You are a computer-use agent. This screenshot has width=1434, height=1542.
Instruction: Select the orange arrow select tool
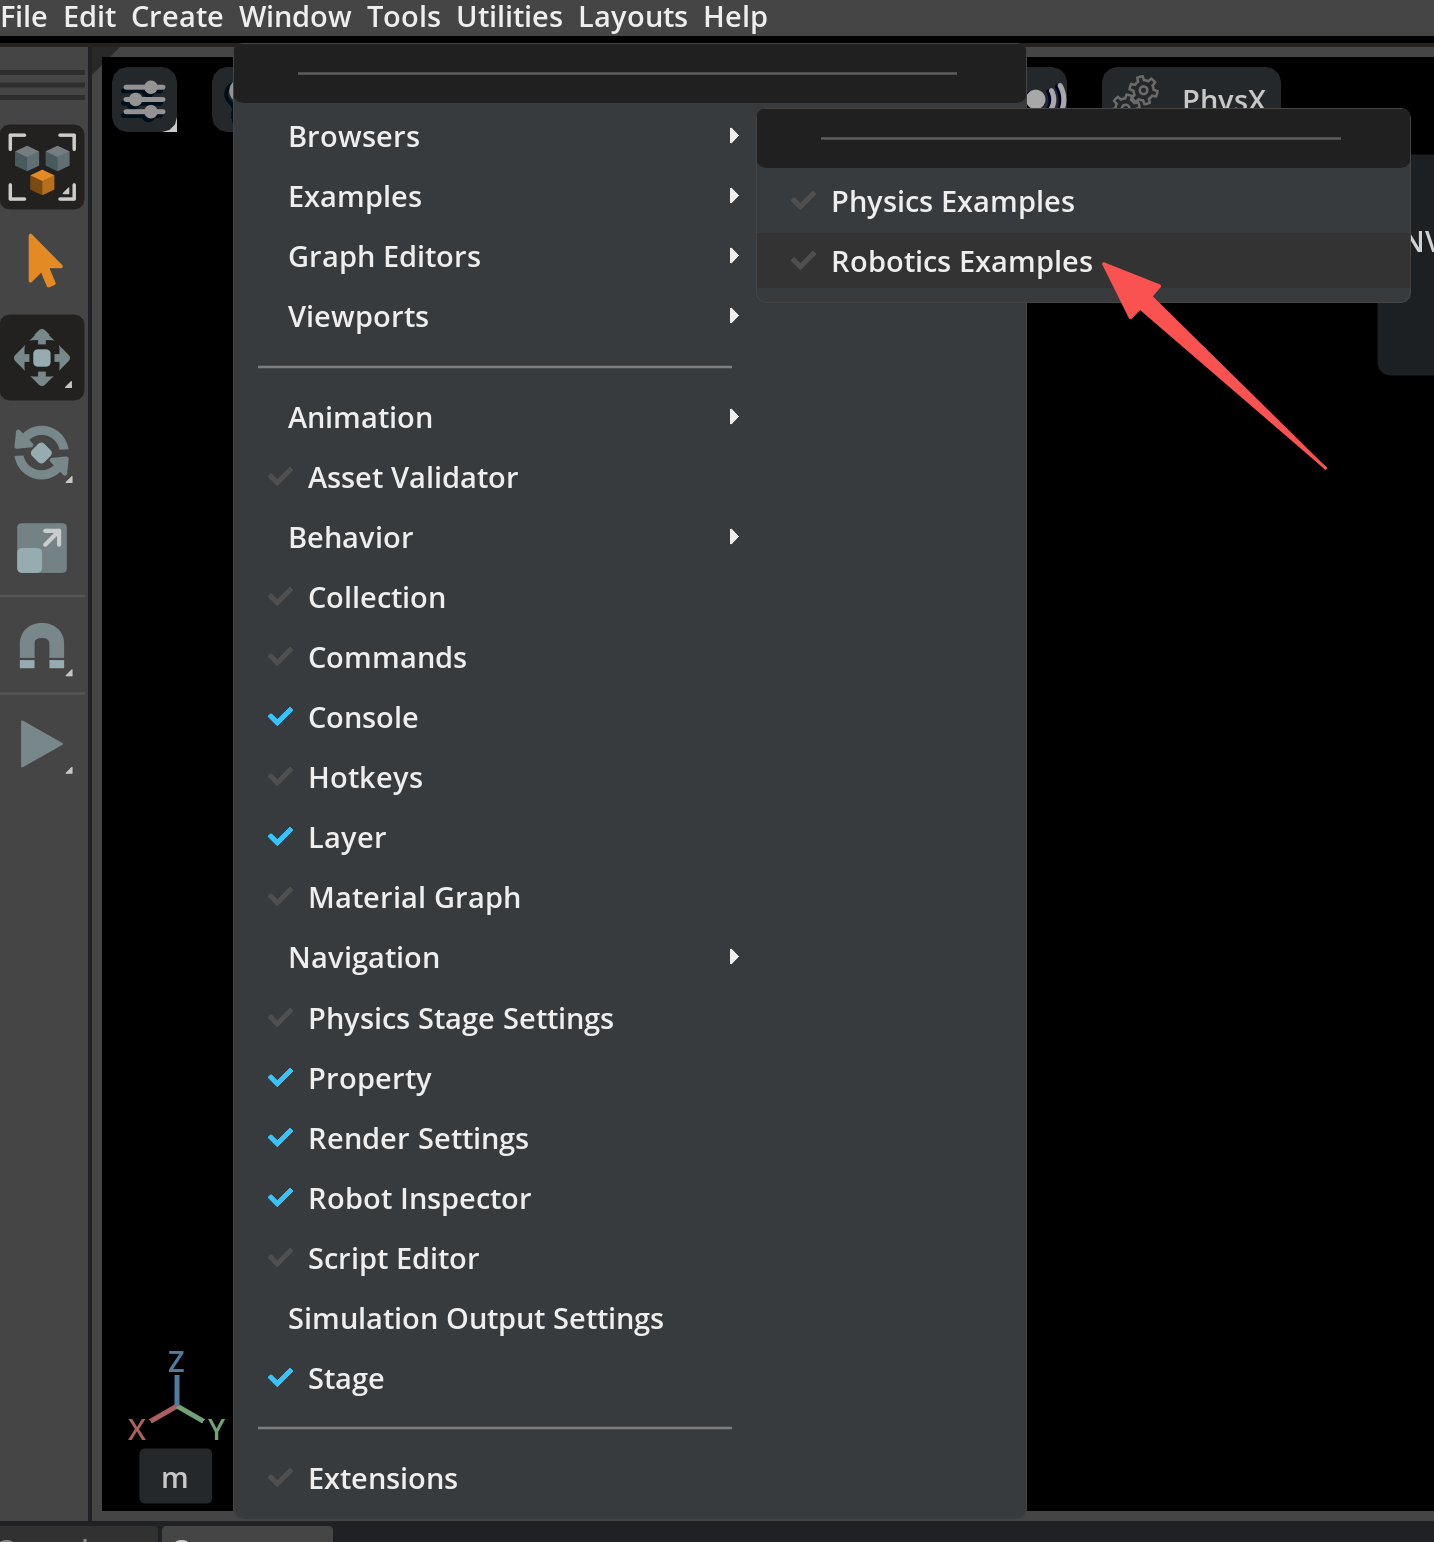click(44, 261)
